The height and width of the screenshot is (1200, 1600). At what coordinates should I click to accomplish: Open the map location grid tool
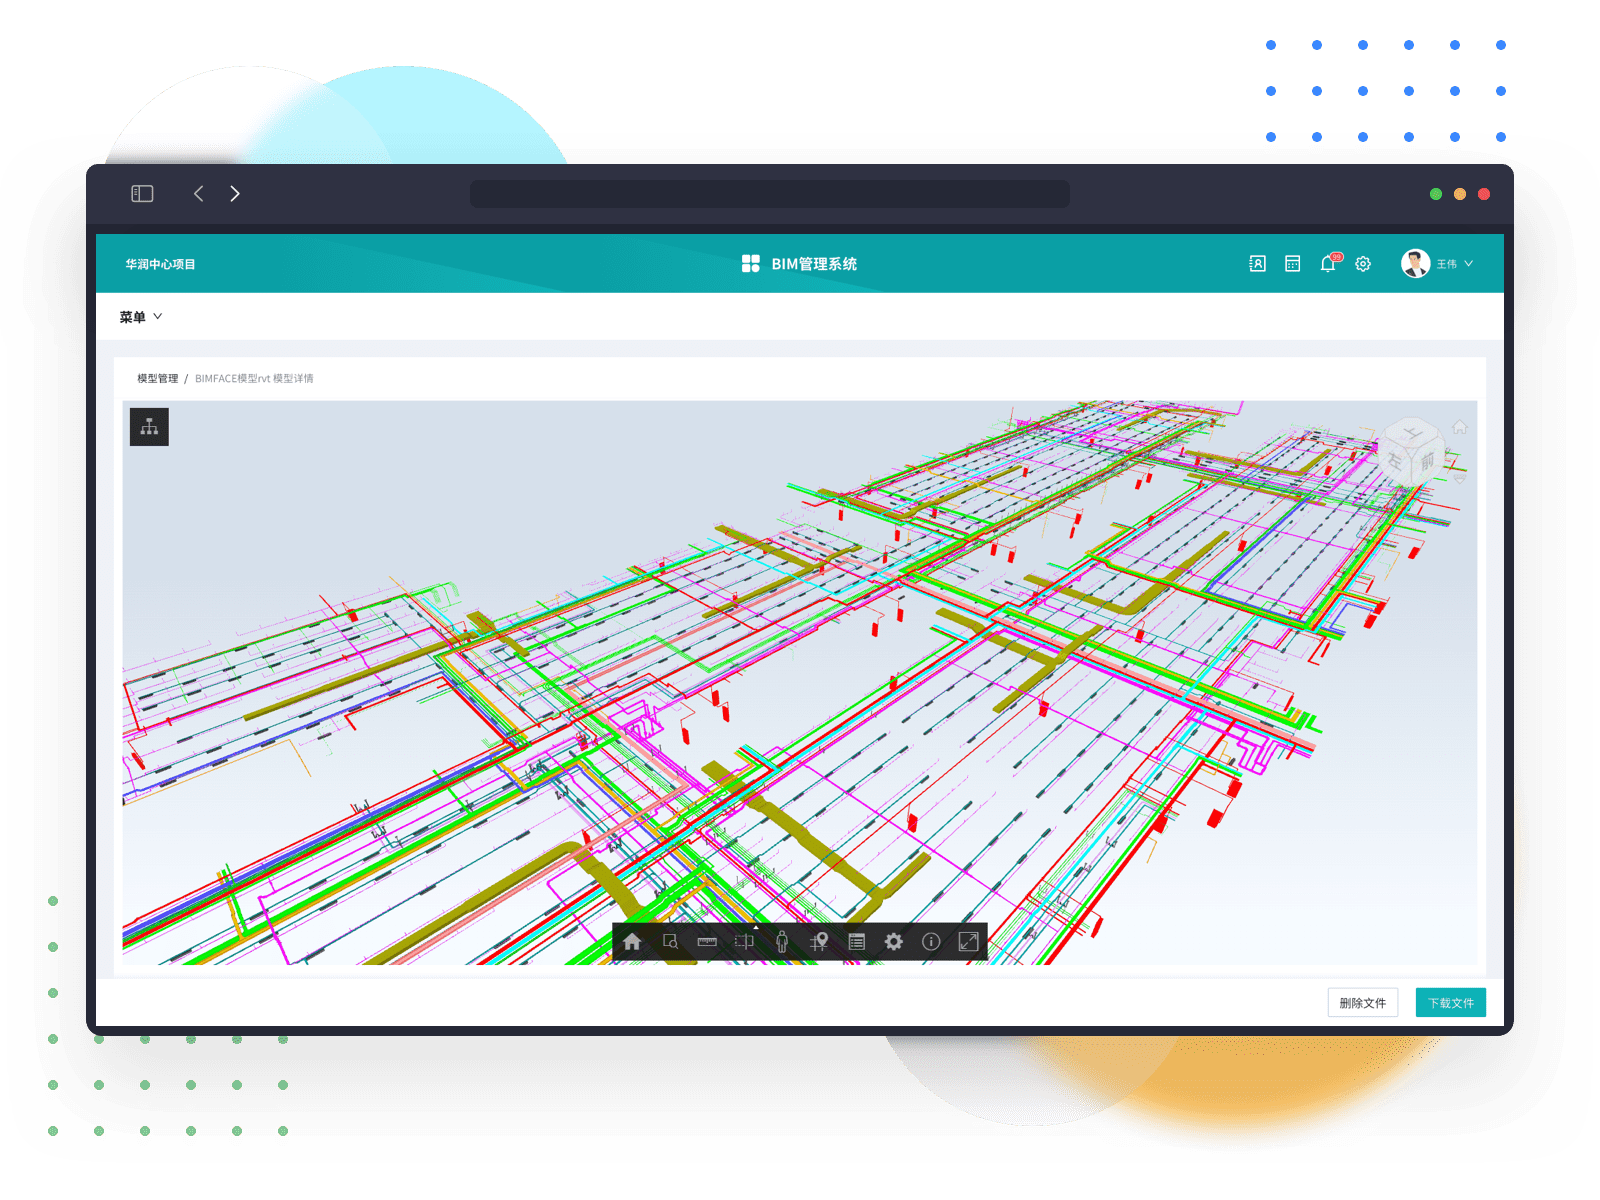tap(819, 942)
